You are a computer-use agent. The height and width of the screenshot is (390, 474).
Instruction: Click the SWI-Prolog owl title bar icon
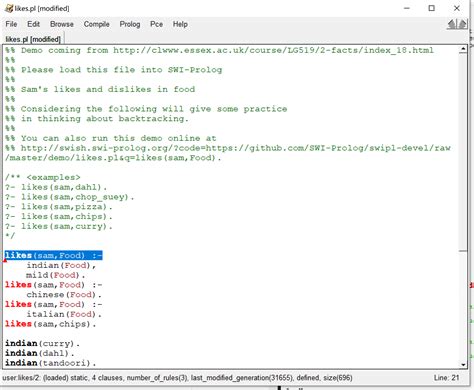click(x=9, y=8)
